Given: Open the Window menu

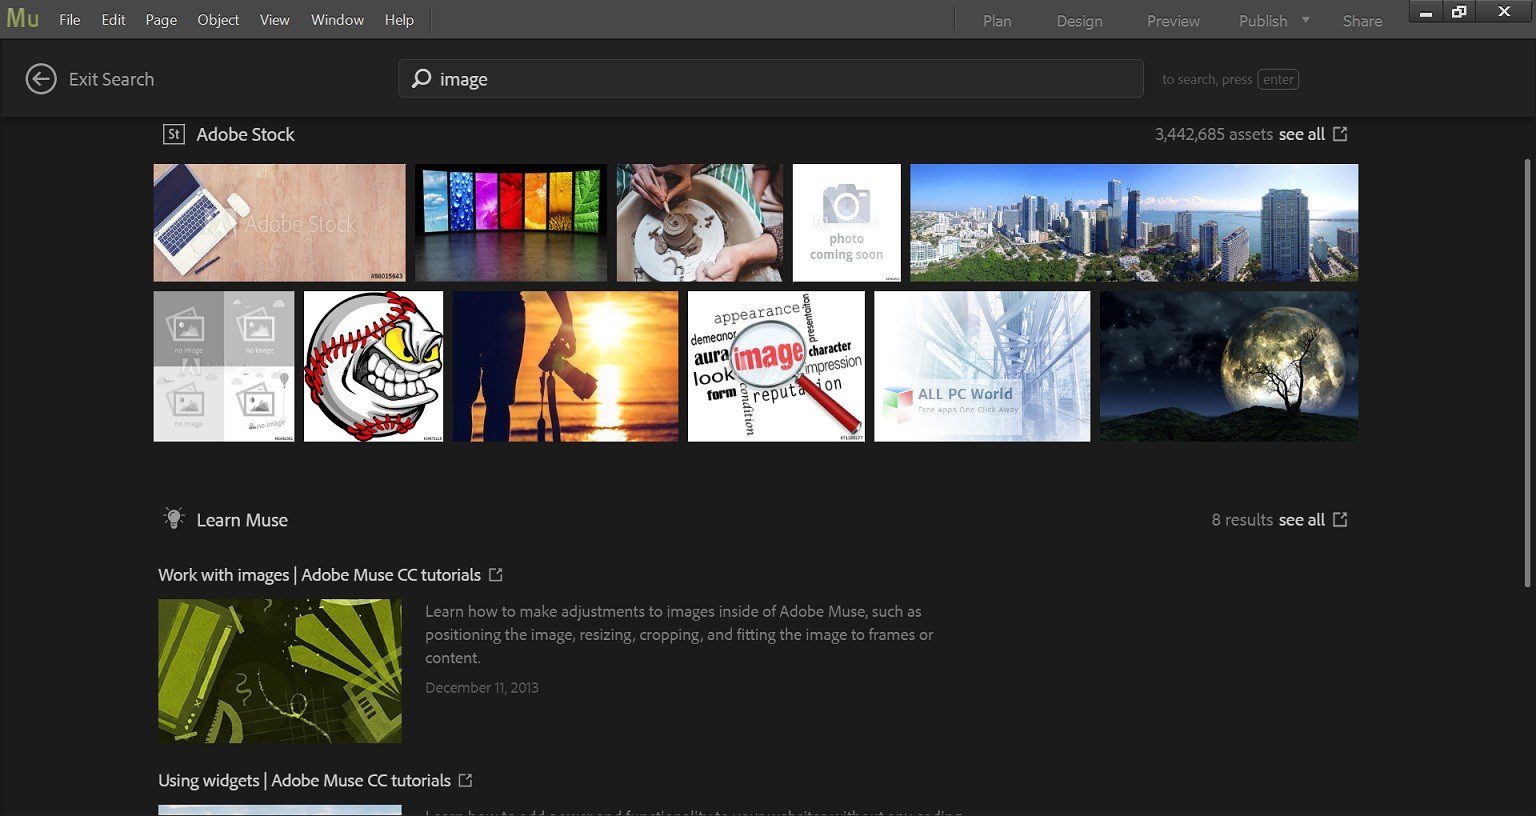Looking at the screenshot, I should (x=336, y=19).
